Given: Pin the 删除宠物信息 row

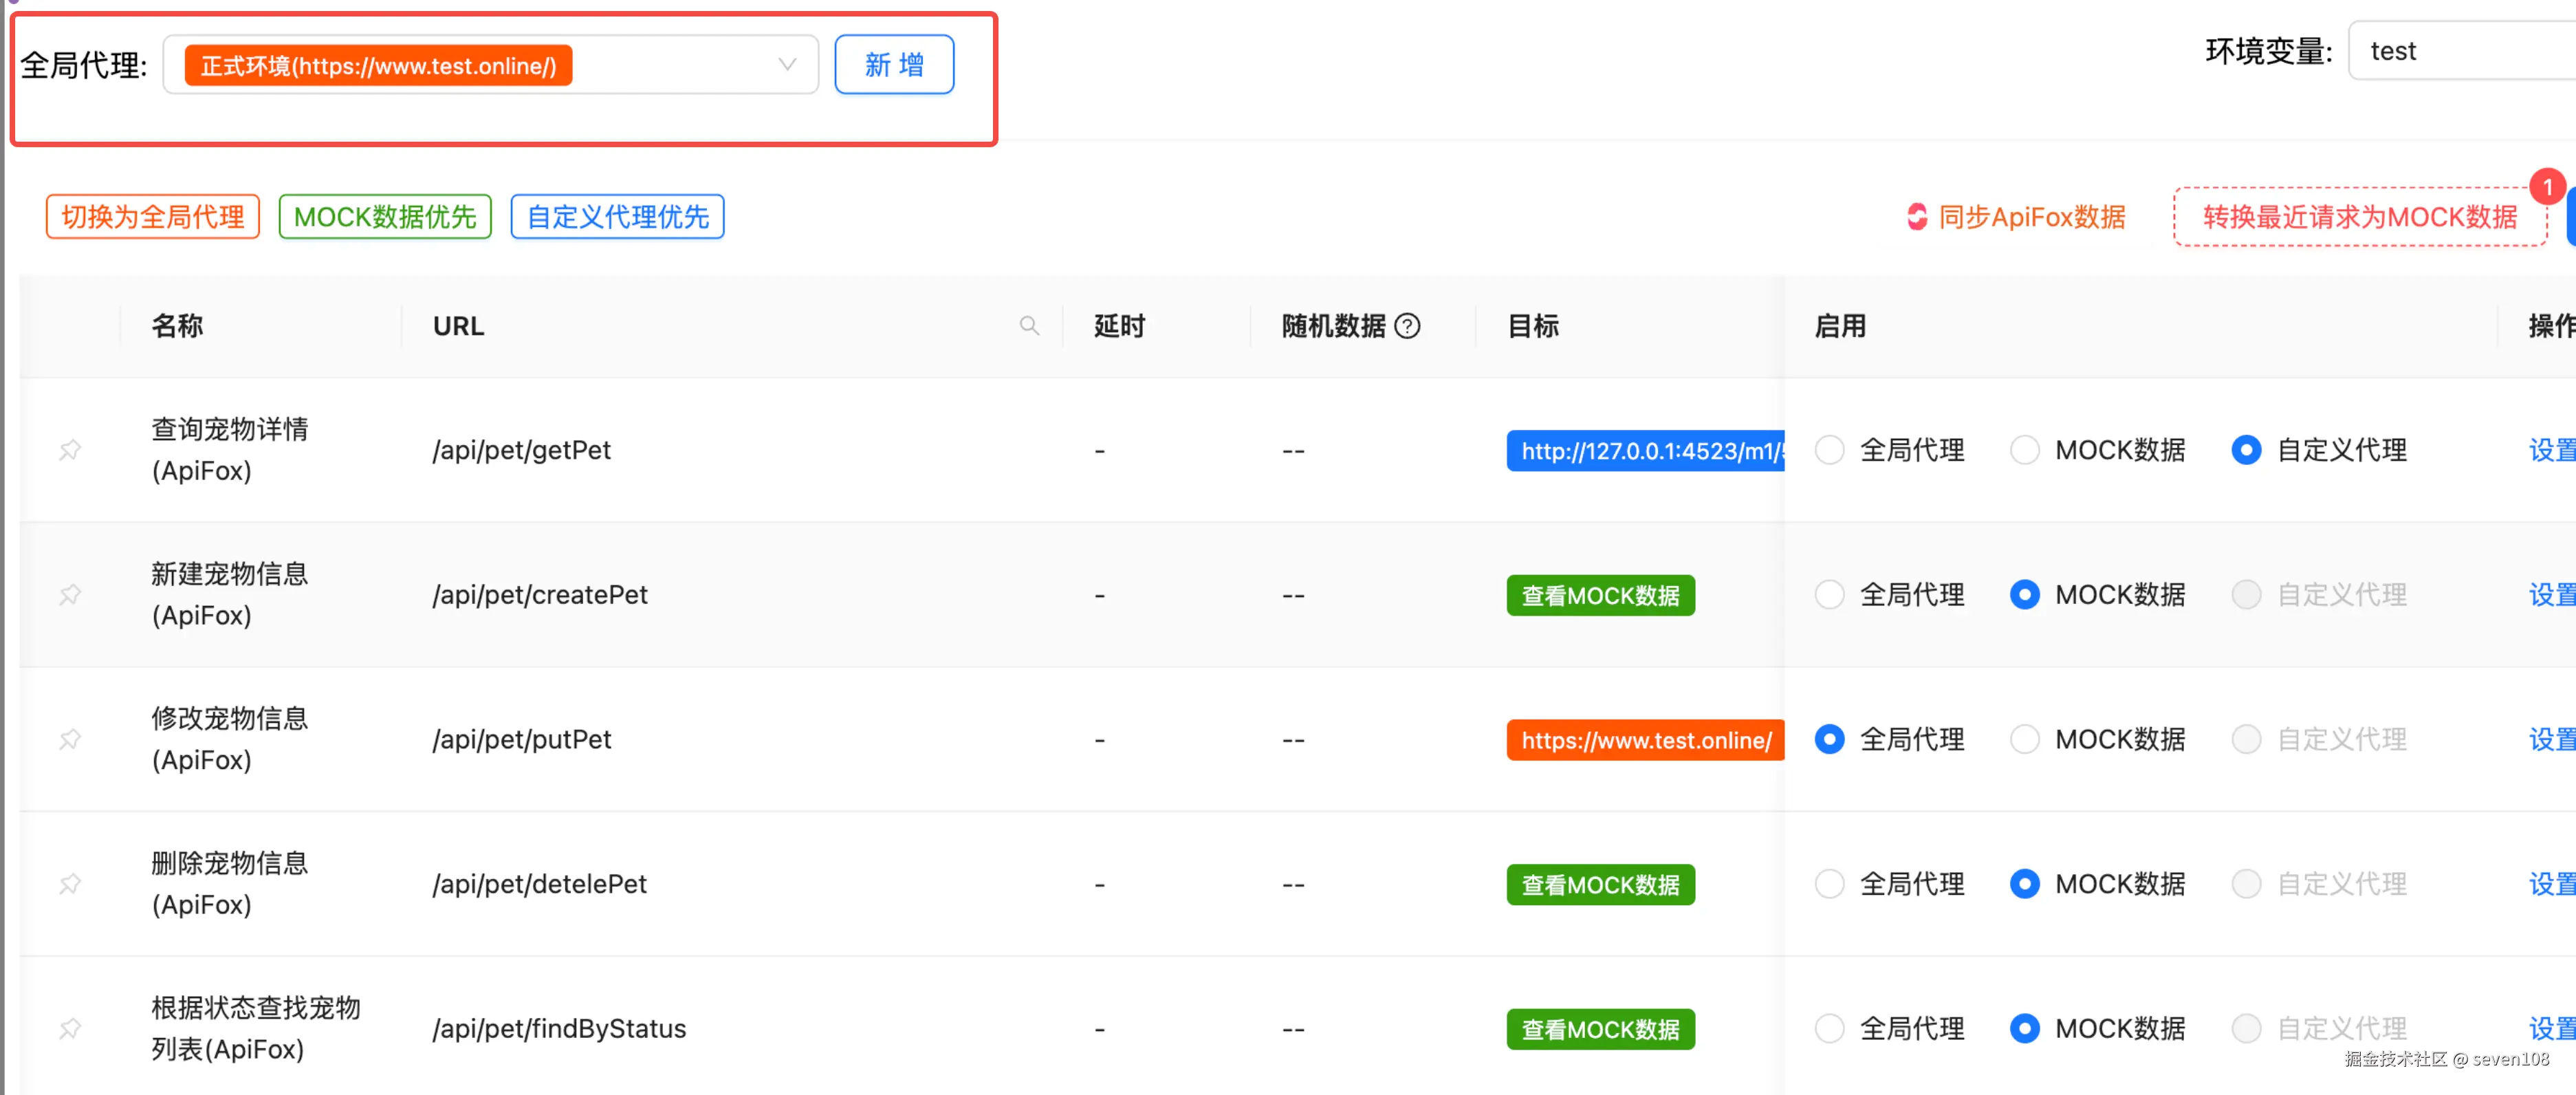Looking at the screenshot, I should [70, 884].
